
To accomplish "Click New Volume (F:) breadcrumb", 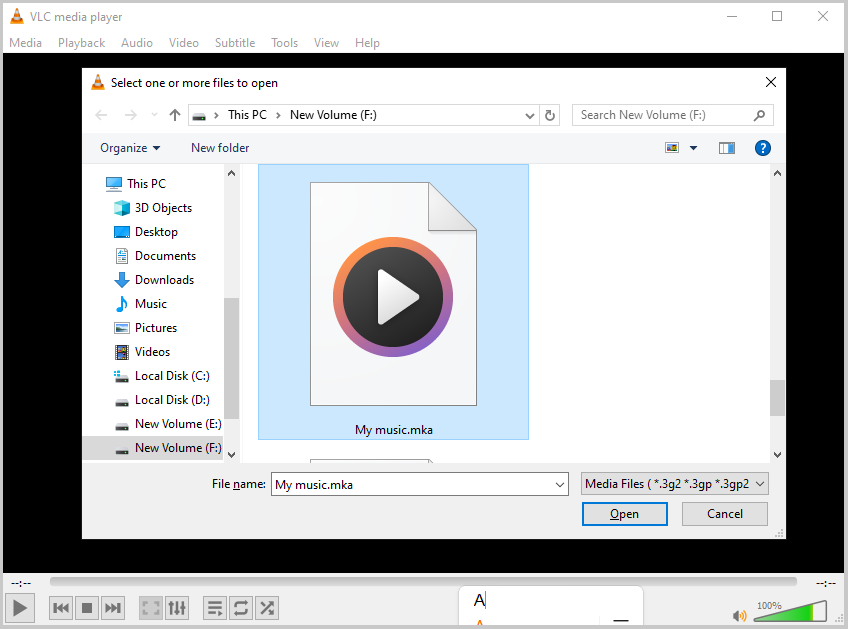I will pos(333,115).
